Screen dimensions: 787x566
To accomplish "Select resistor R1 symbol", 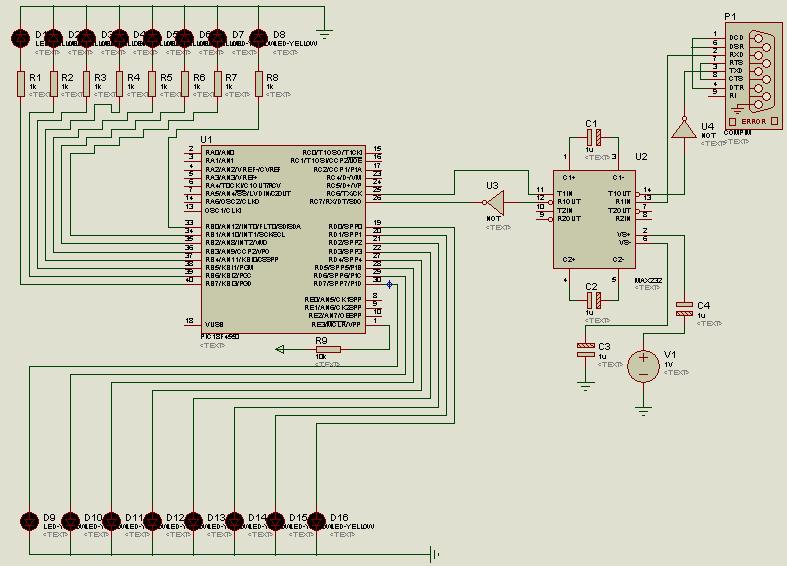I will click(x=21, y=84).
